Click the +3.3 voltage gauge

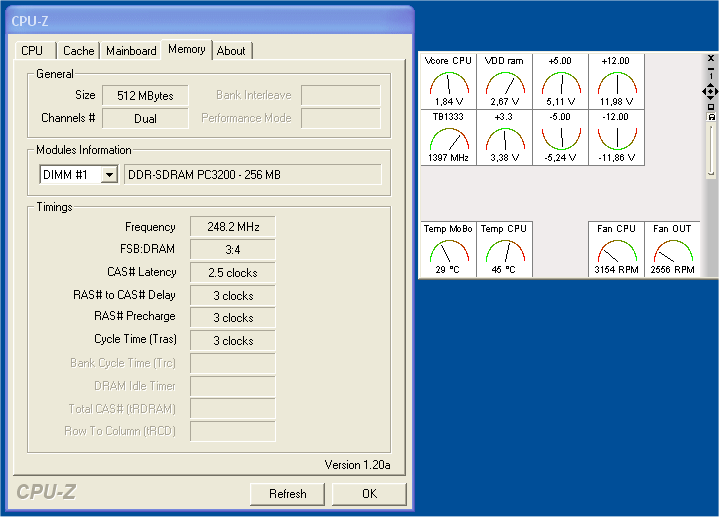pyautogui.click(x=504, y=137)
